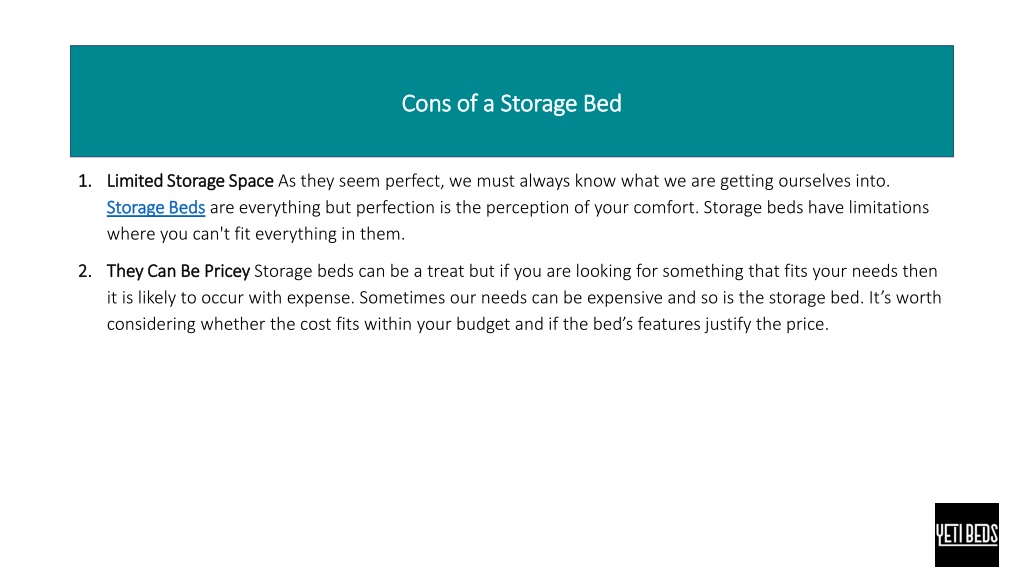Click the list number '2.' marker
Screen dimensions: 1024x576
(x=85, y=271)
